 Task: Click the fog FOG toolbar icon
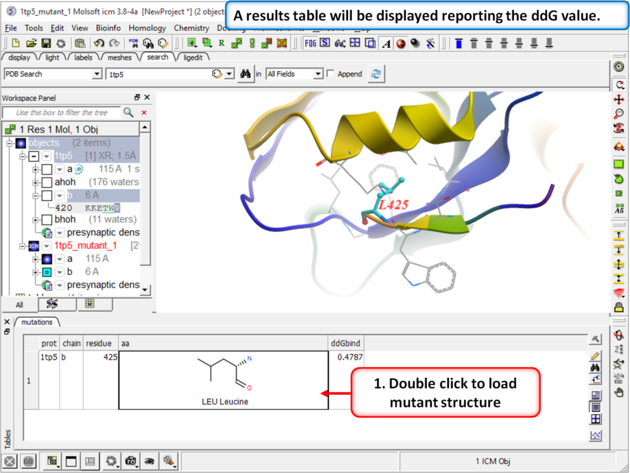pyautogui.click(x=311, y=44)
